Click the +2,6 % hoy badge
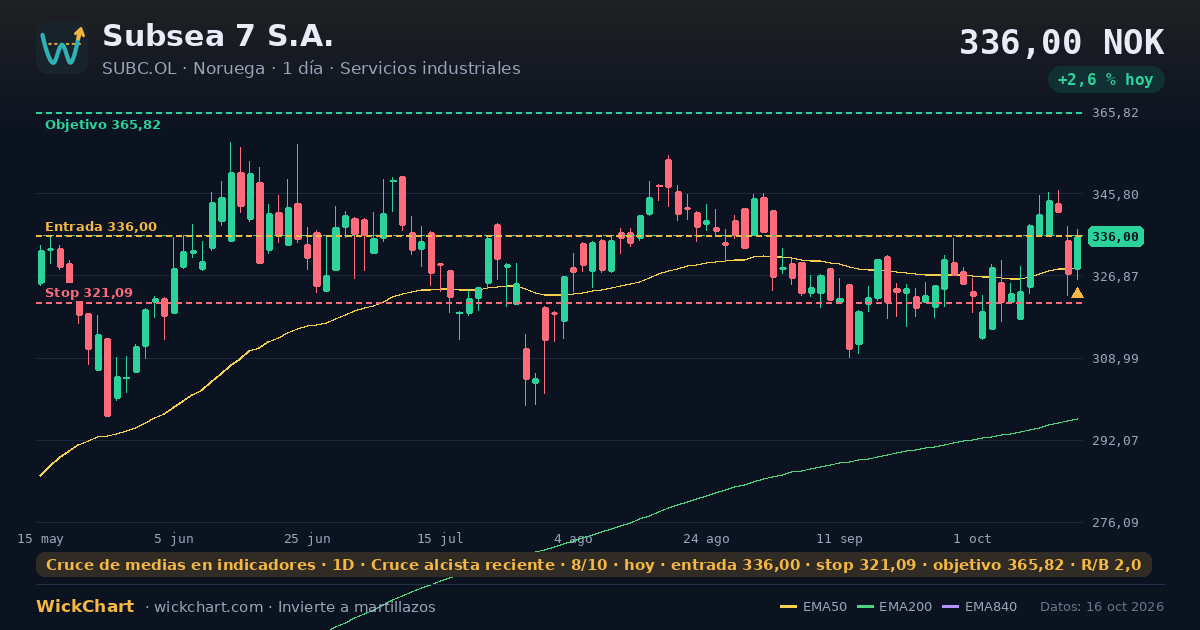This screenshot has height=630, width=1200. (x=1106, y=80)
